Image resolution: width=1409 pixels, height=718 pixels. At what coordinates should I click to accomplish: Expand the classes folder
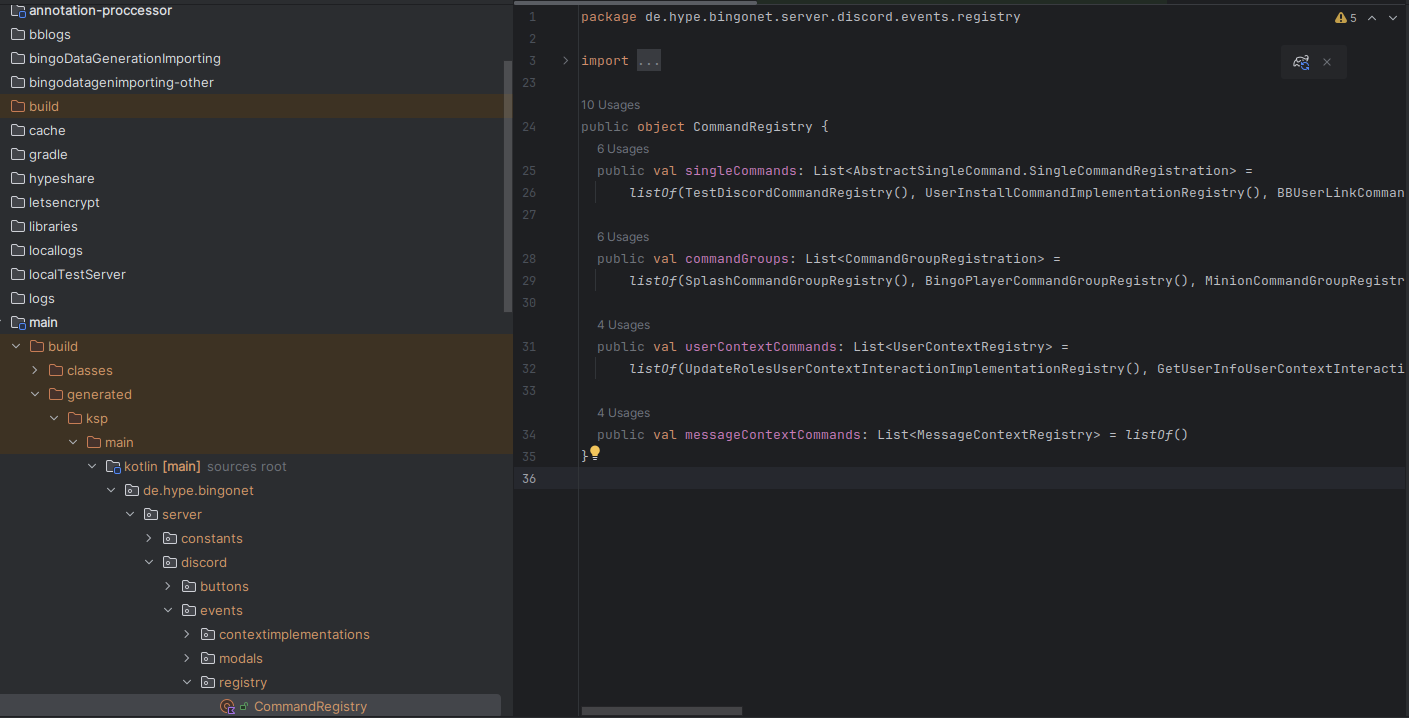coord(35,370)
